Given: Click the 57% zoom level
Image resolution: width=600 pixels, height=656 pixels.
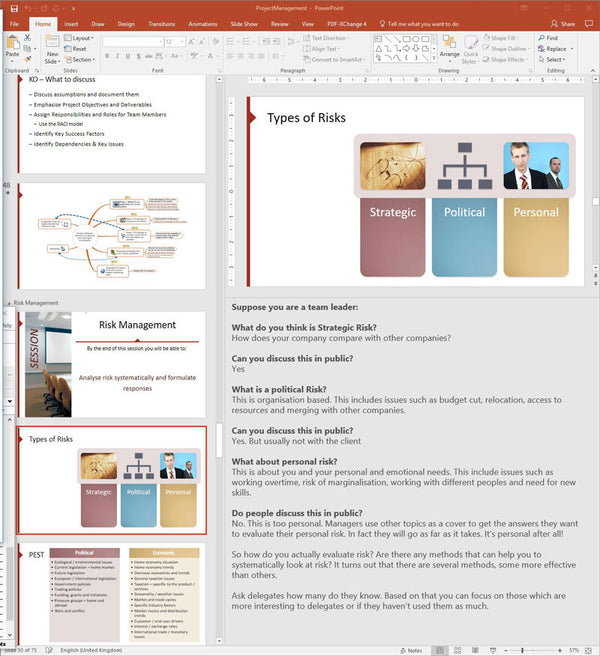Looking at the screenshot, I should point(574,650).
